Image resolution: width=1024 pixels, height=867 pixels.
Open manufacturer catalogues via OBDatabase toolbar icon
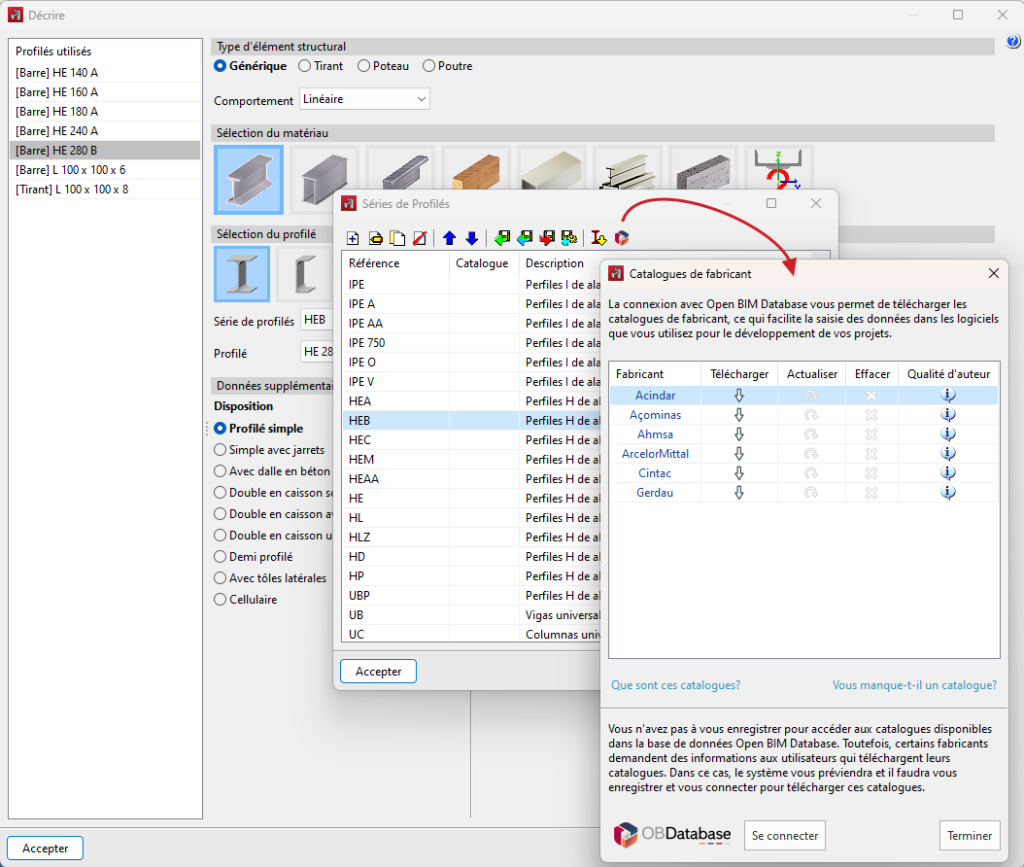pyautogui.click(x=621, y=238)
